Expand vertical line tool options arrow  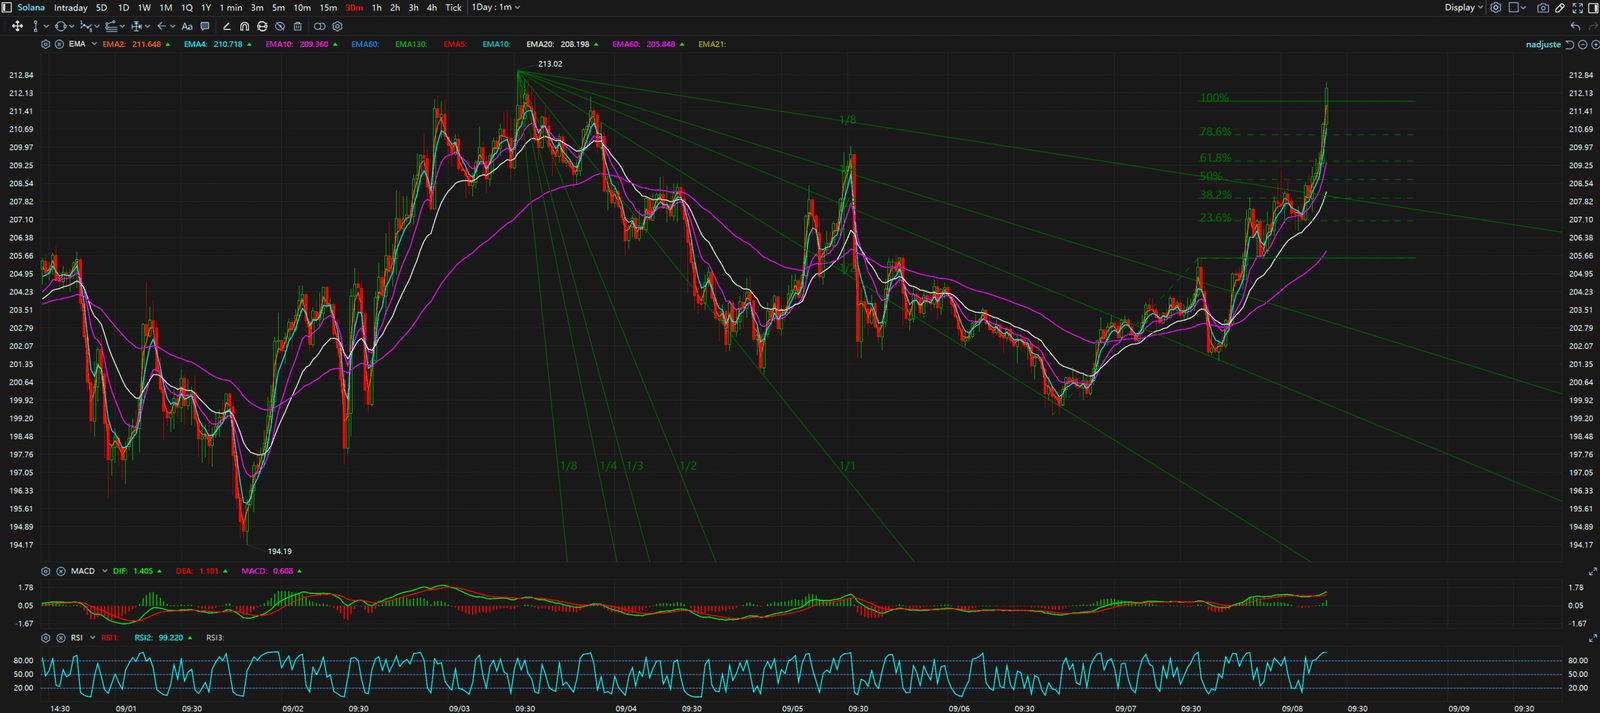[x=46, y=26]
